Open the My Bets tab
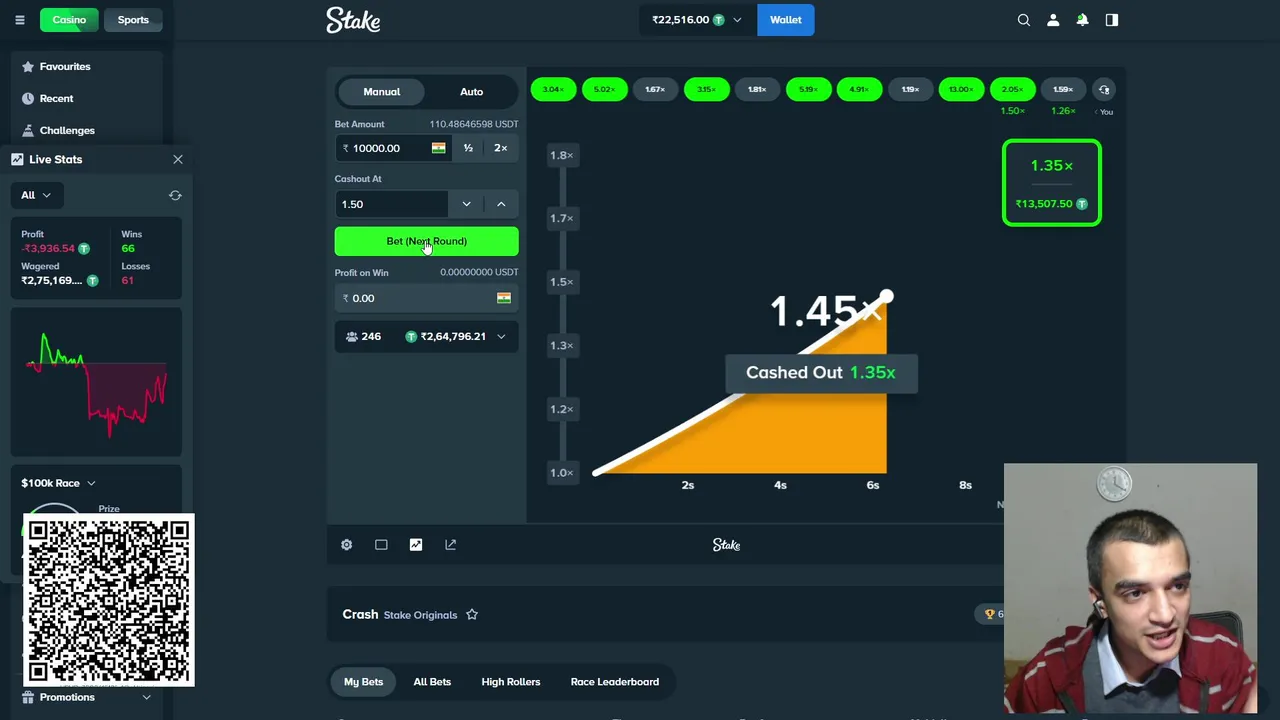The image size is (1280, 720). 364,682
